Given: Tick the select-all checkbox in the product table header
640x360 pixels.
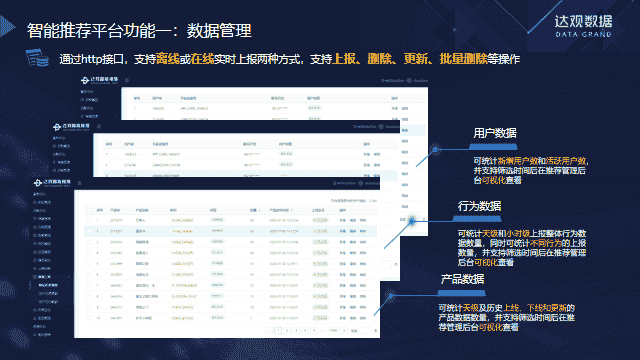Looking at the screenshot, I should point(89,210).
